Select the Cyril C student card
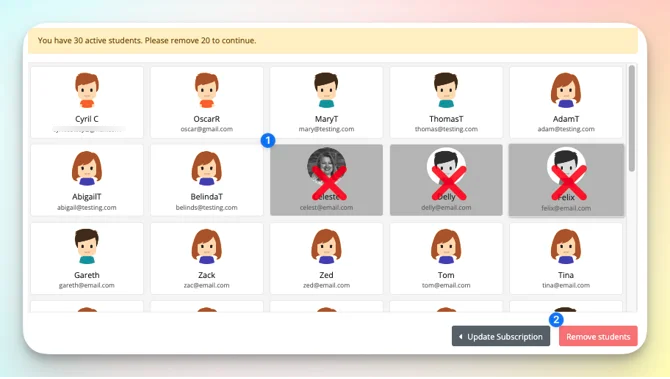Viewport: 670px width, 379px height. click(x=87, y=102)
